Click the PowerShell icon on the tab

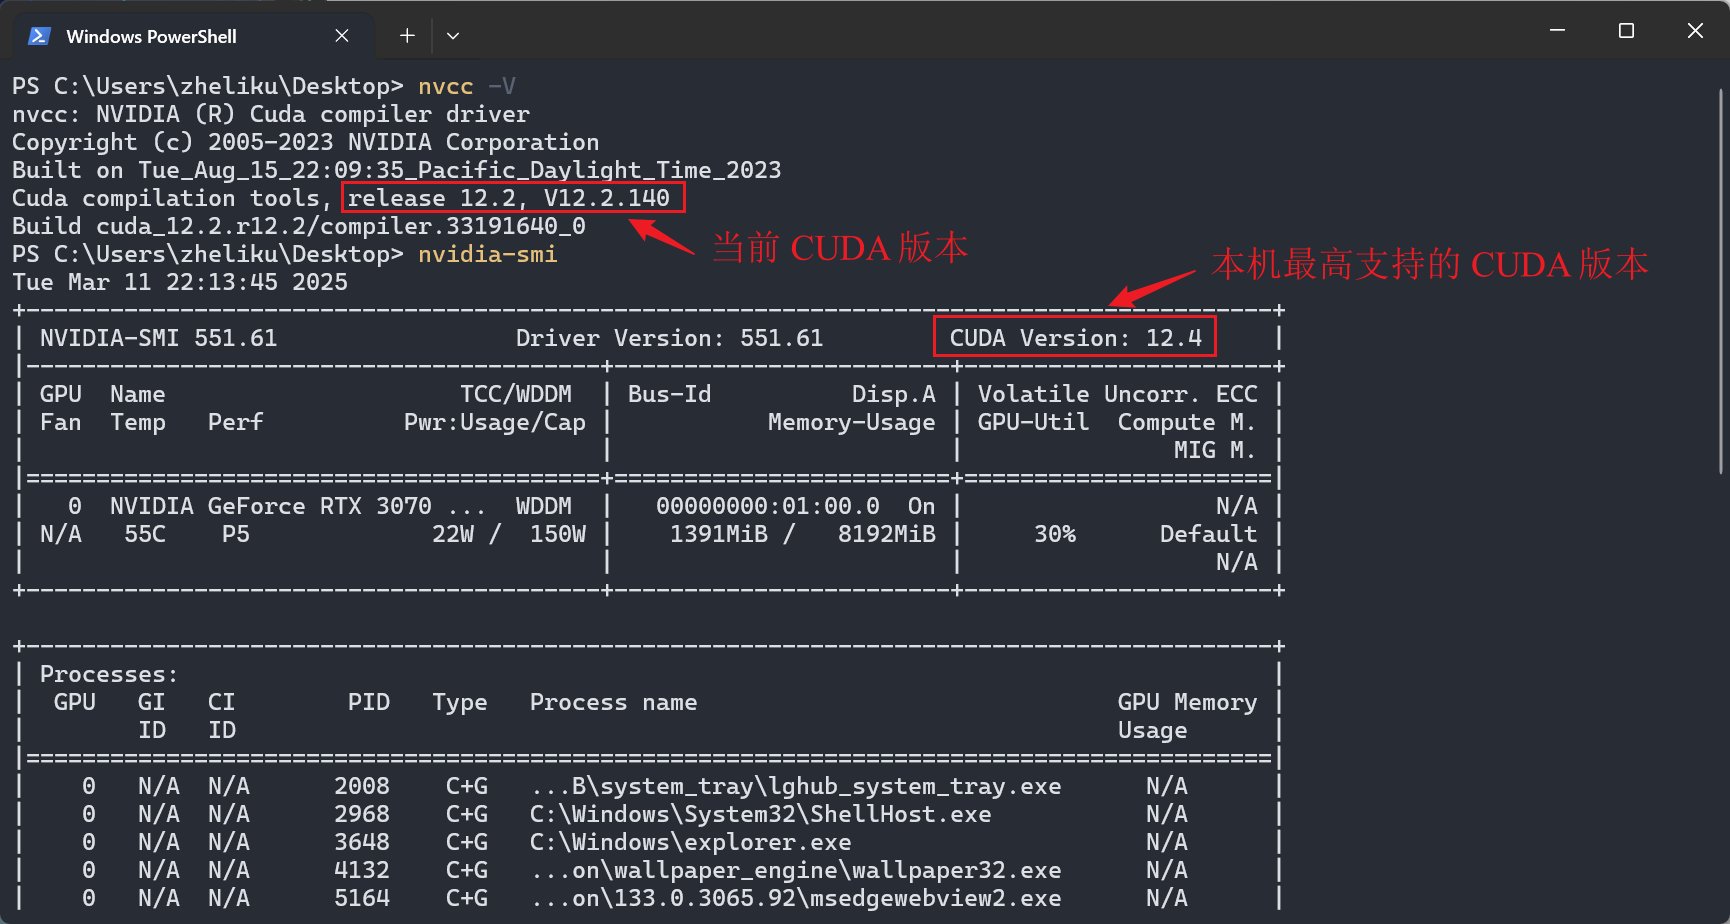tap(39, 36)
